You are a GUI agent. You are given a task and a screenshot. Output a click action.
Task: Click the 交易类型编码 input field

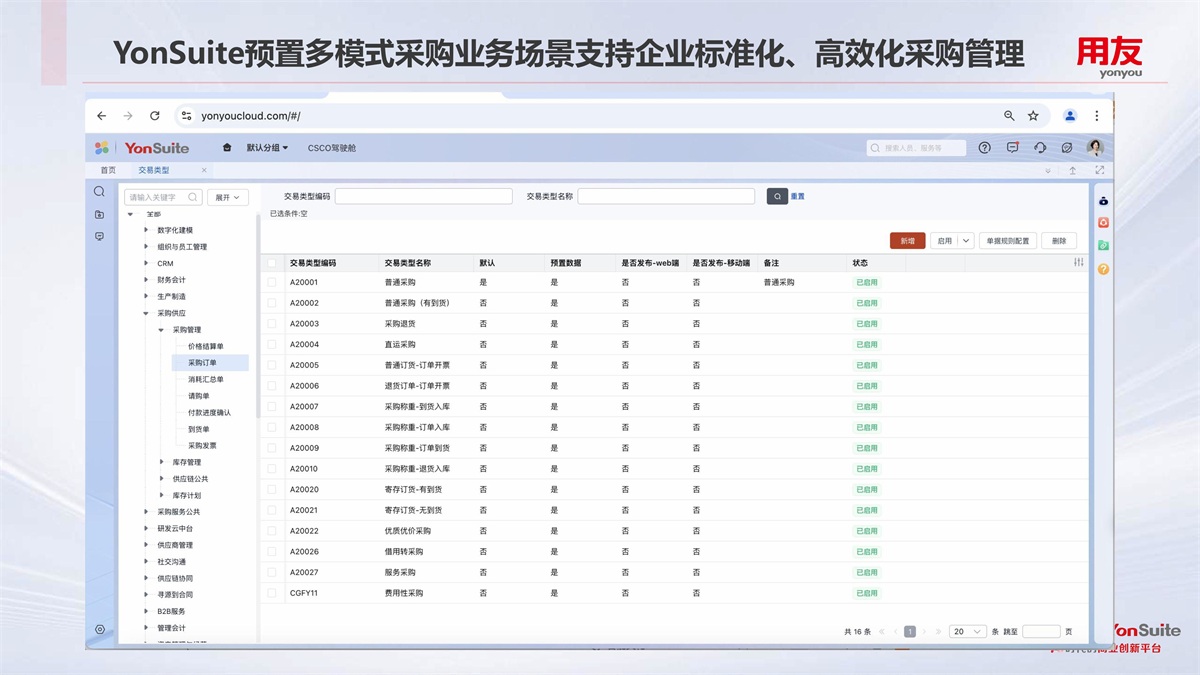[x=423, y=197]
